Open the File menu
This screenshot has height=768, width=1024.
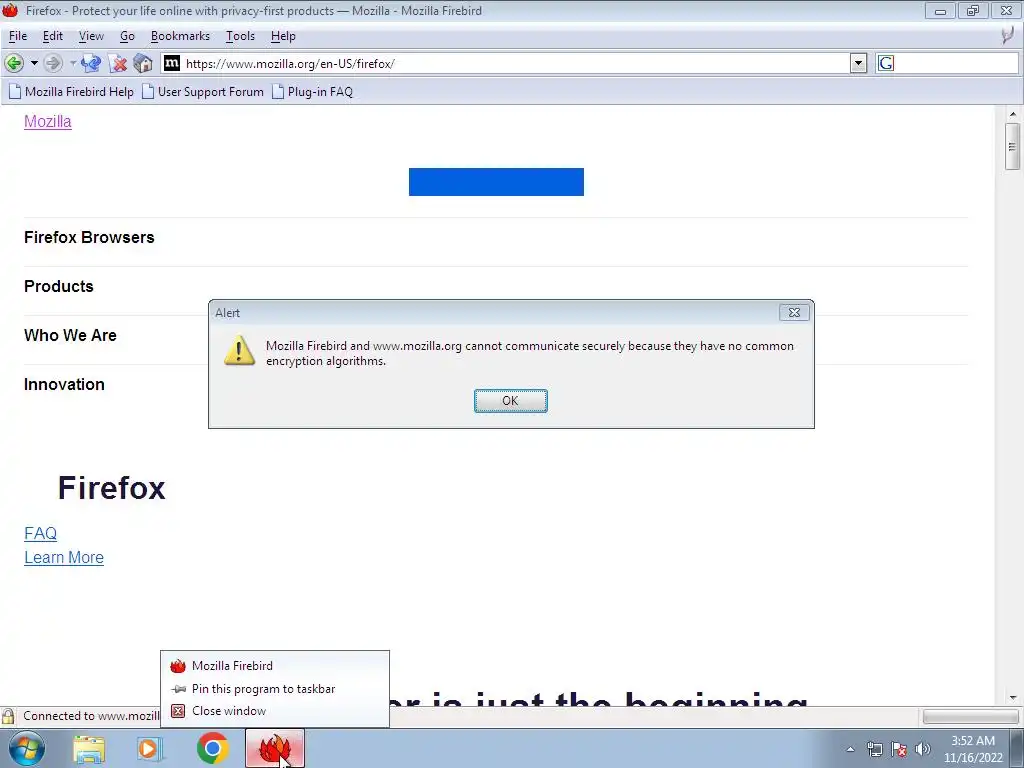[x=18, y=36]
